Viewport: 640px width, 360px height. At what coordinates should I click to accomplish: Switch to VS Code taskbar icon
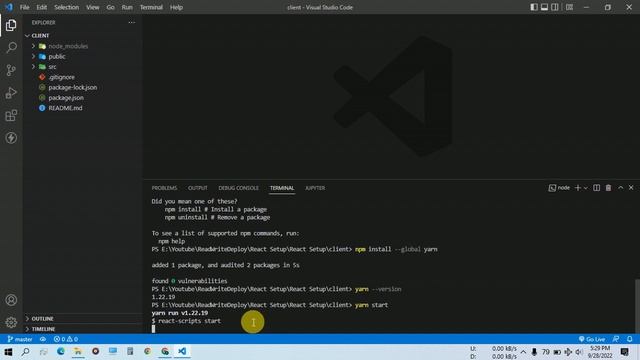tap(182, 351)
